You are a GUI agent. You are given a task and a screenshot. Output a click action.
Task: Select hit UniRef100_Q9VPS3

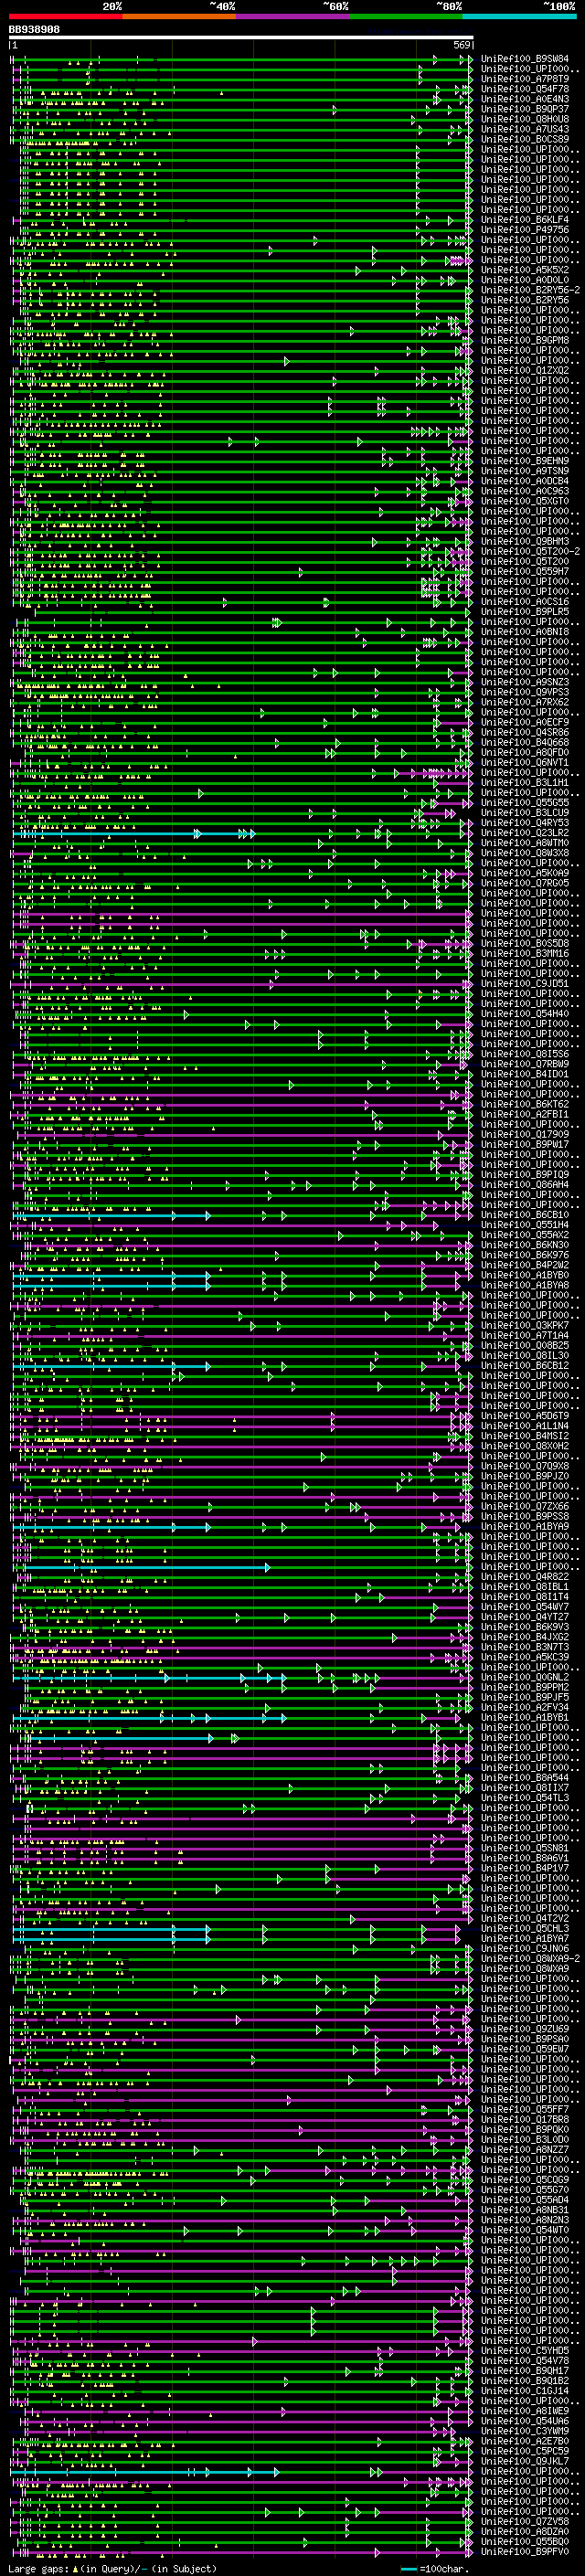[x=524, y=692]
